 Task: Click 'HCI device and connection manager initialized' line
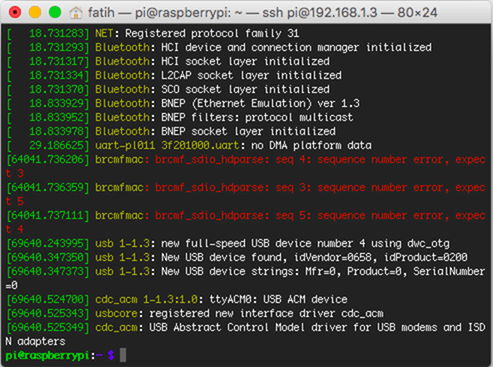[x=296, y=47]
